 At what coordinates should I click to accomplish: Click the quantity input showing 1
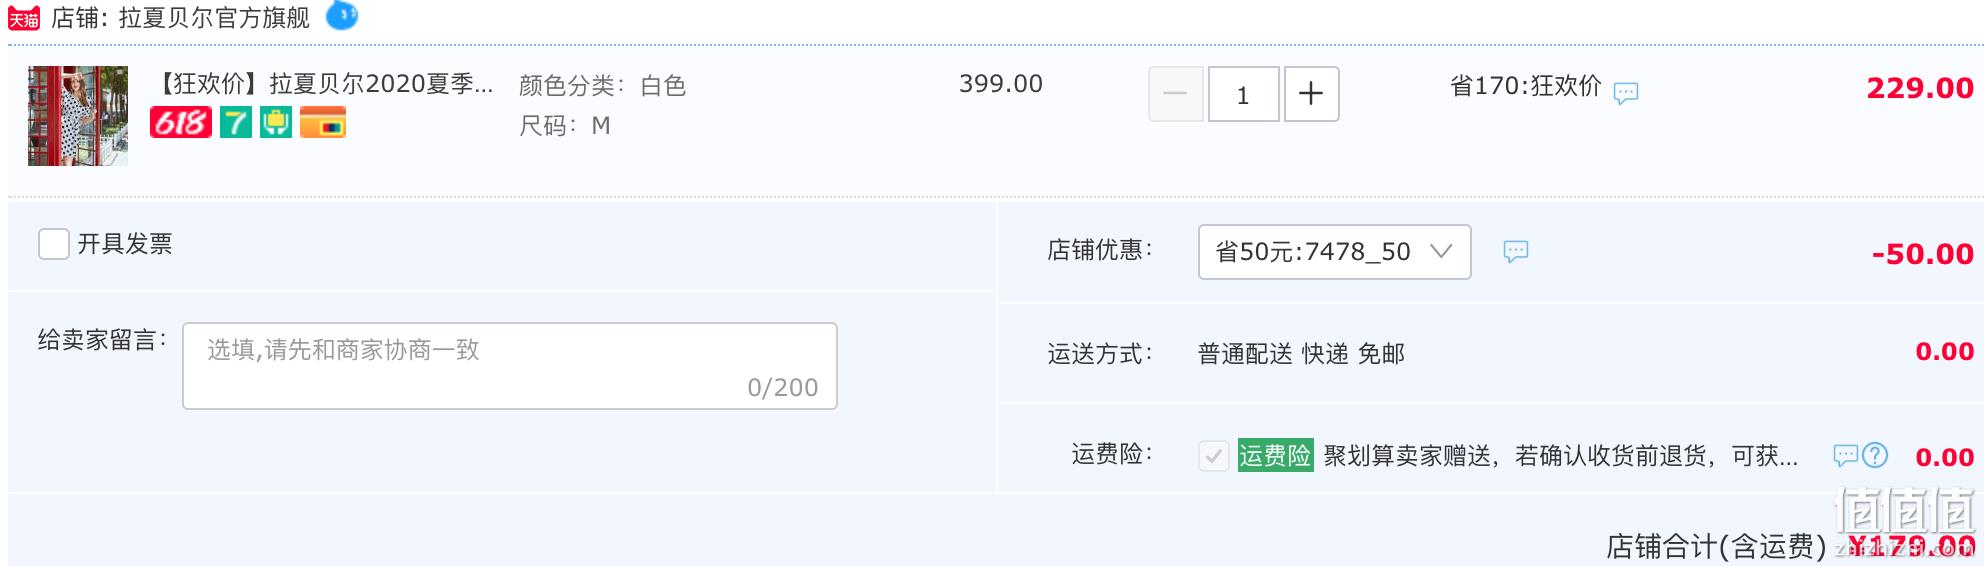(1243, 94)
